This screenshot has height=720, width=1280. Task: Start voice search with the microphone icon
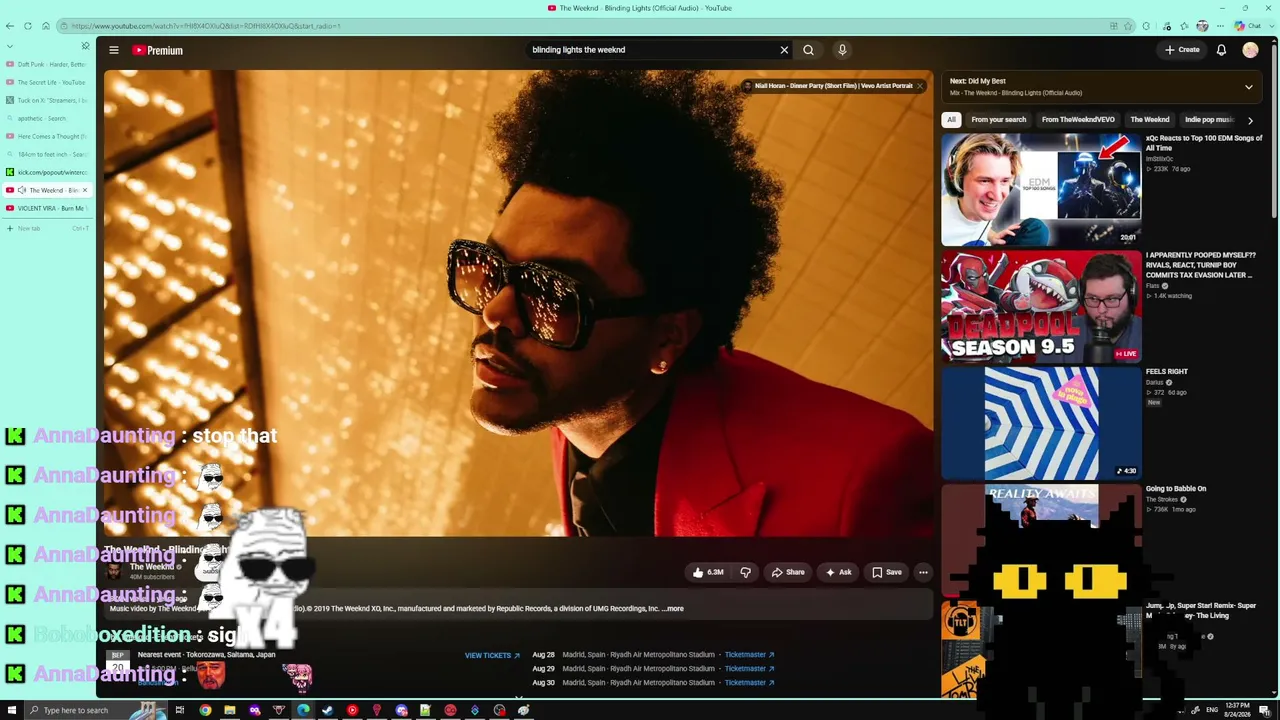[842, 50]
